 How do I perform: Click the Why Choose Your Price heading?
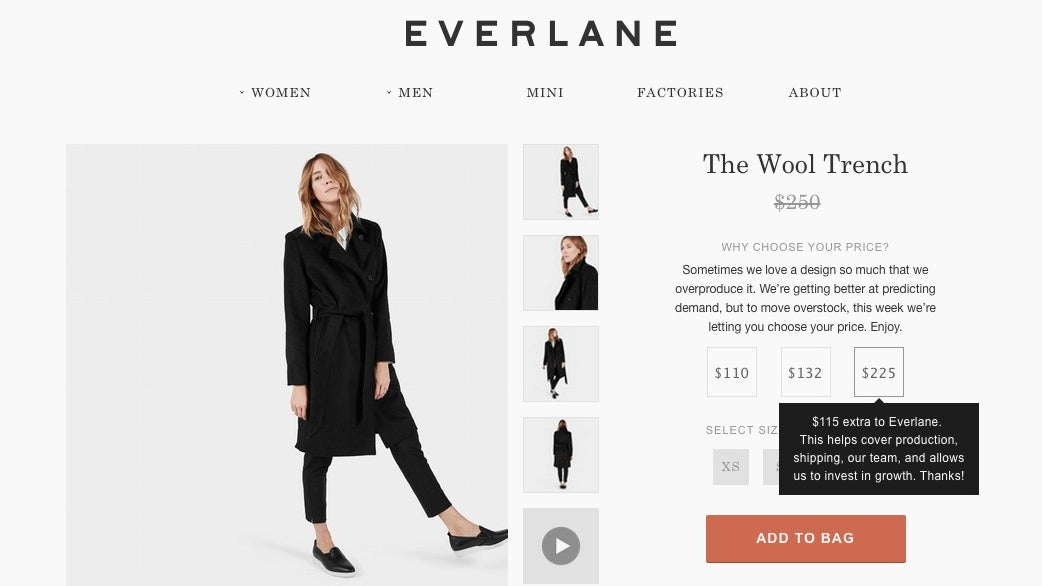[805, 247]
